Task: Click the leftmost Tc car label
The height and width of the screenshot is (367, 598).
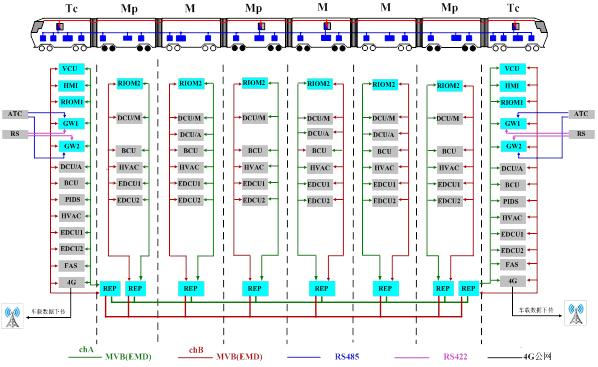Action: click(x=71, y=8)
